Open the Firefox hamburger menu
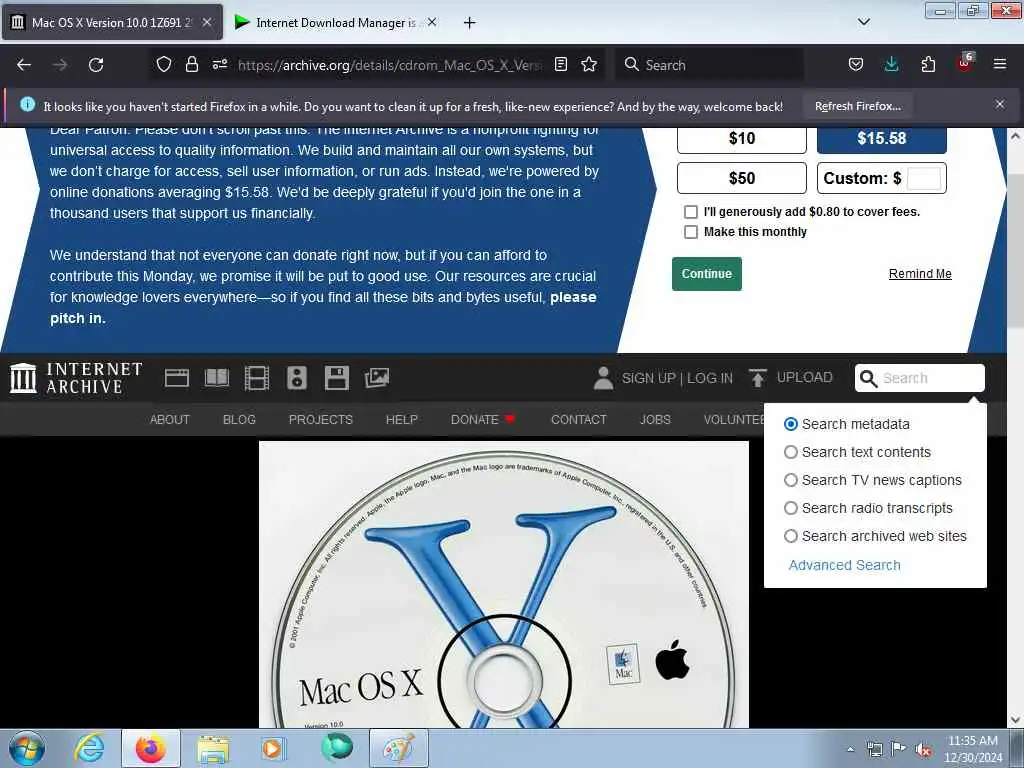 pyautogui.click(x=1000, y=64)
